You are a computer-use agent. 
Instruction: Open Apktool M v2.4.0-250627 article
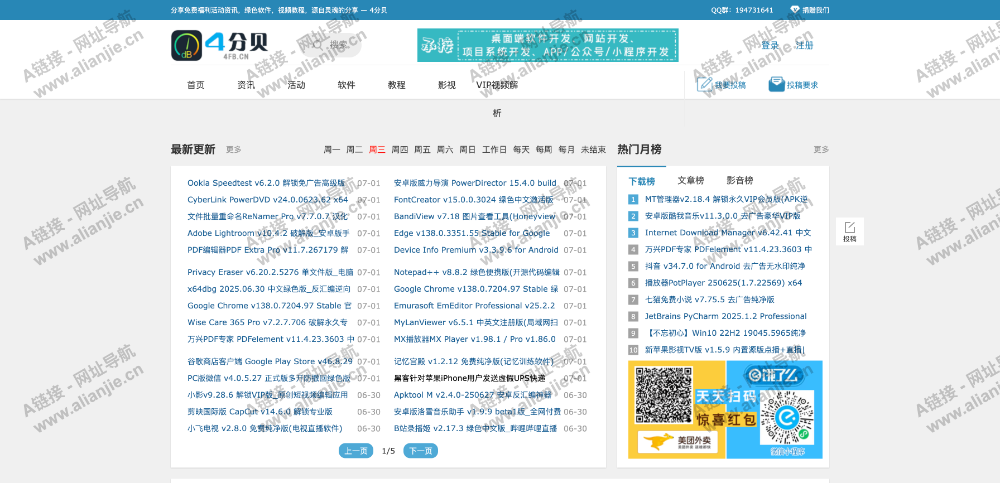[x=472, y=395]
